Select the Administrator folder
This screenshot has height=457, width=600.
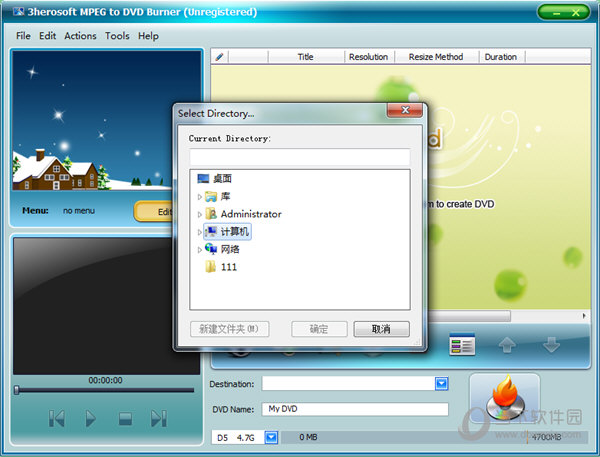pos(251,214)
